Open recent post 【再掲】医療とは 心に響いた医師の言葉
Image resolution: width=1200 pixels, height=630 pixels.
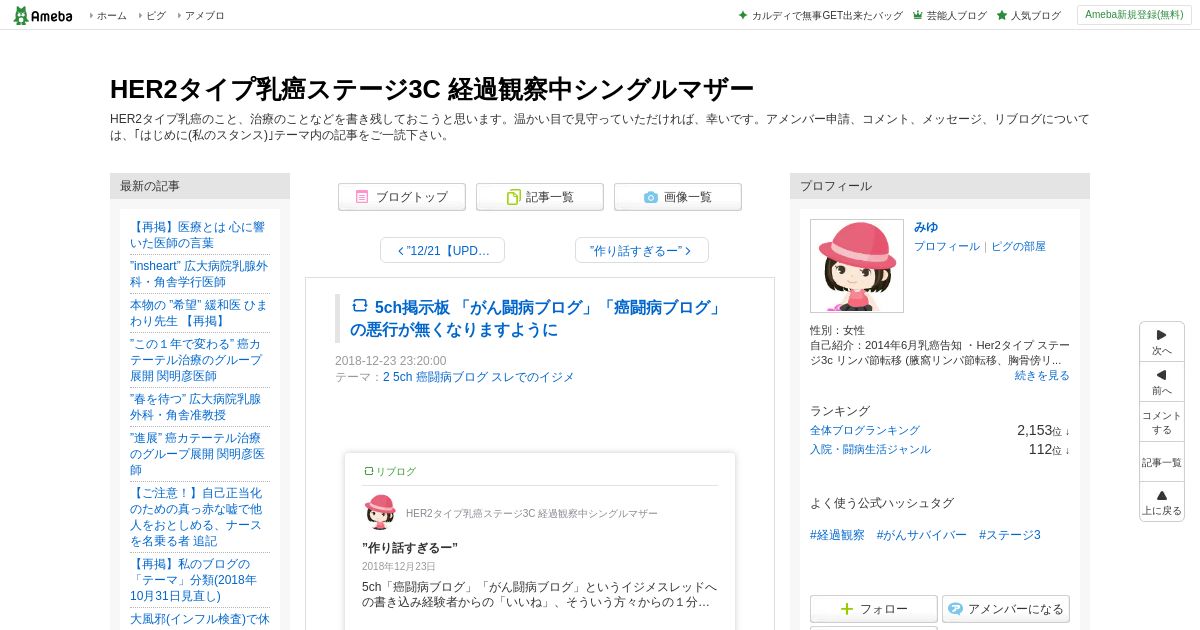click(x=198, y=235)
